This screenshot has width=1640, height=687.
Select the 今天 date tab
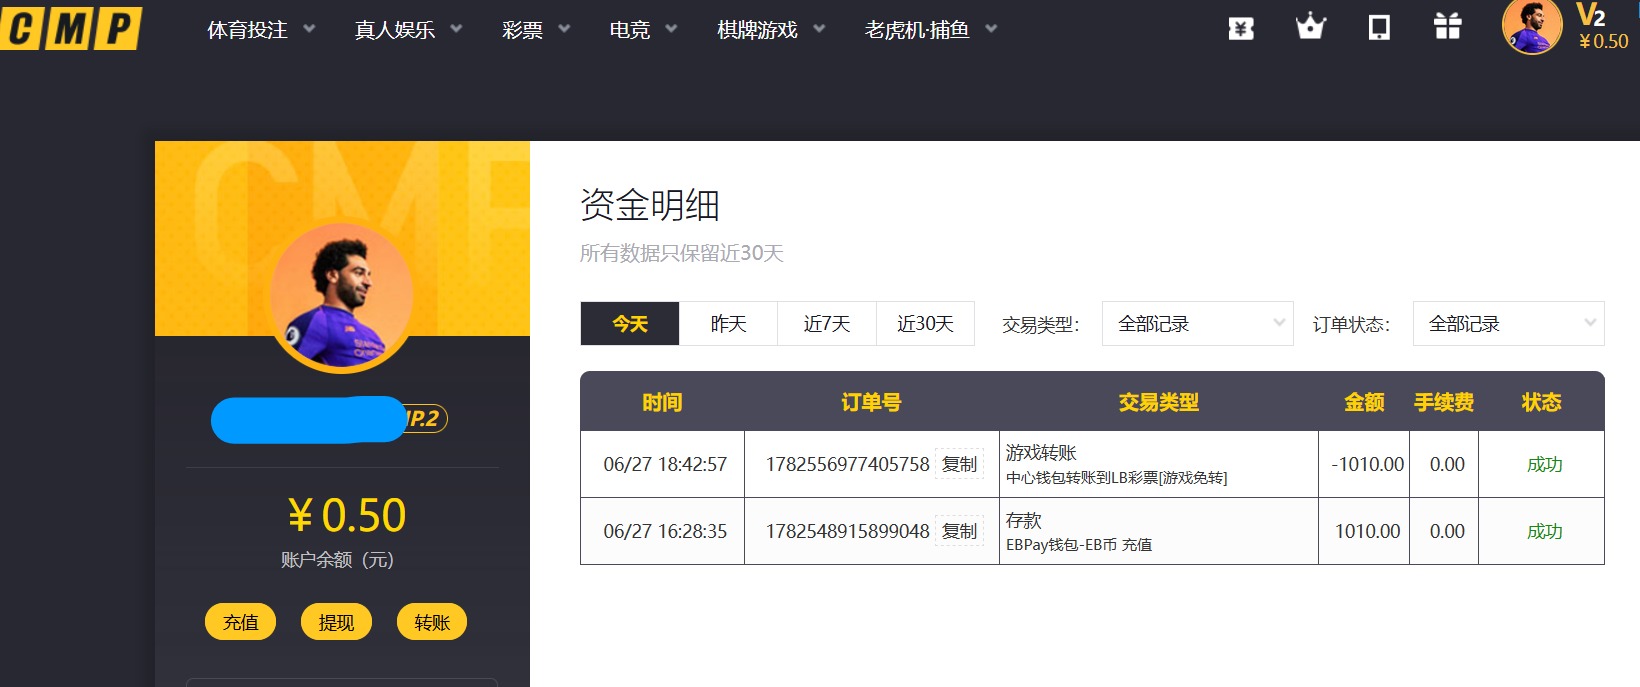click(630, 324)
